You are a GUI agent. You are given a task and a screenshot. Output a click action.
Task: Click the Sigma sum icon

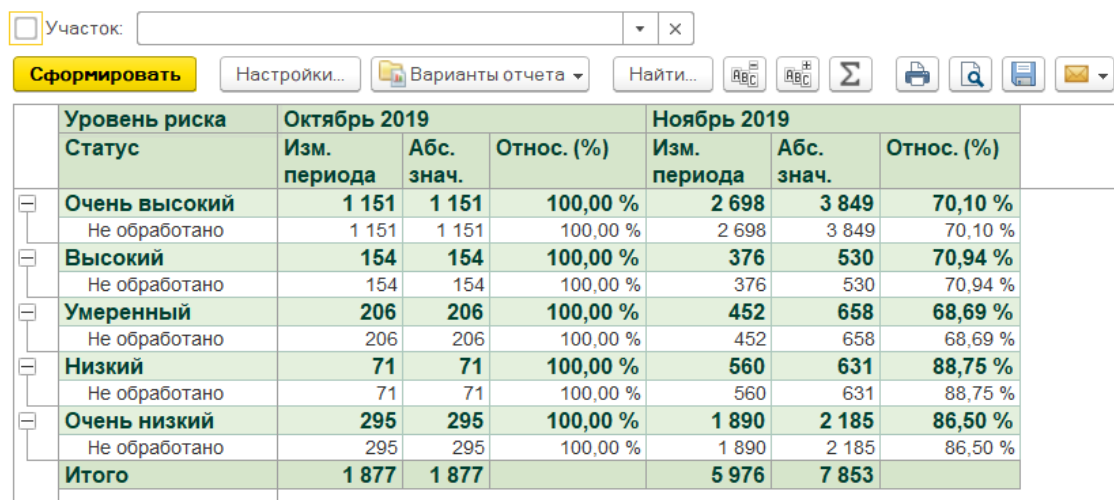(850, 75)
